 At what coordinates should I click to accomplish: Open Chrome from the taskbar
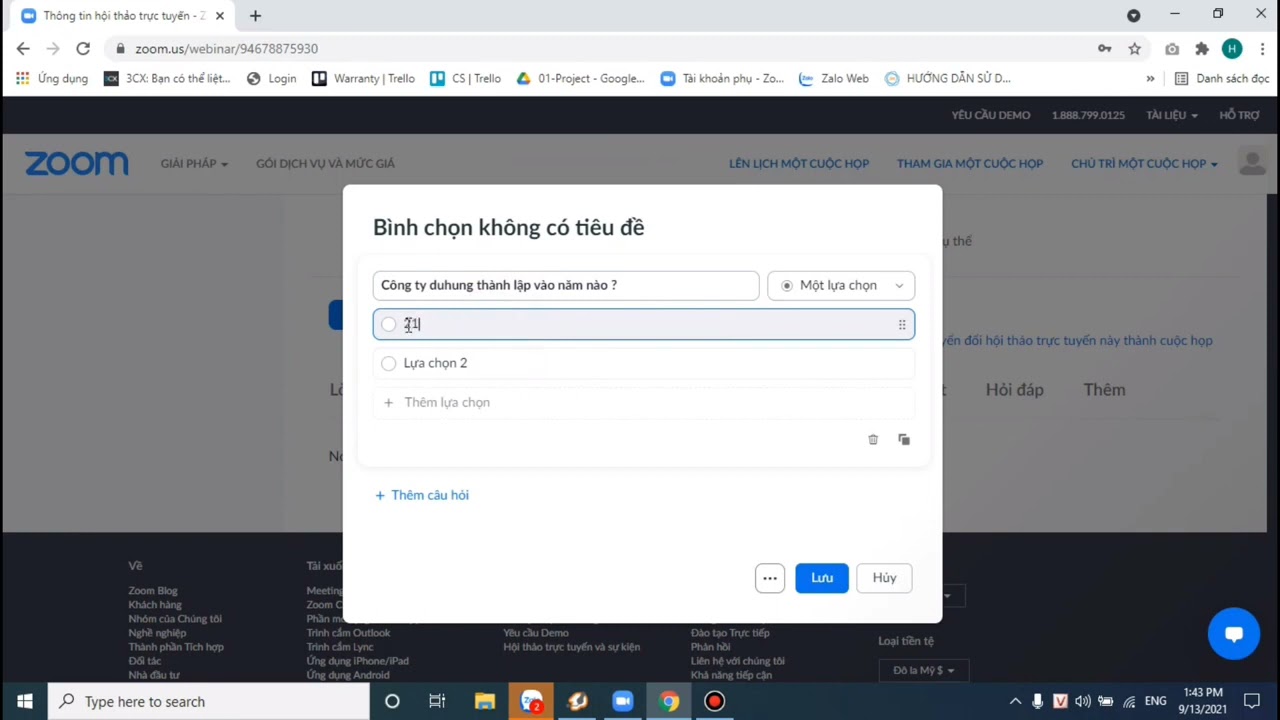coord(669,701)
